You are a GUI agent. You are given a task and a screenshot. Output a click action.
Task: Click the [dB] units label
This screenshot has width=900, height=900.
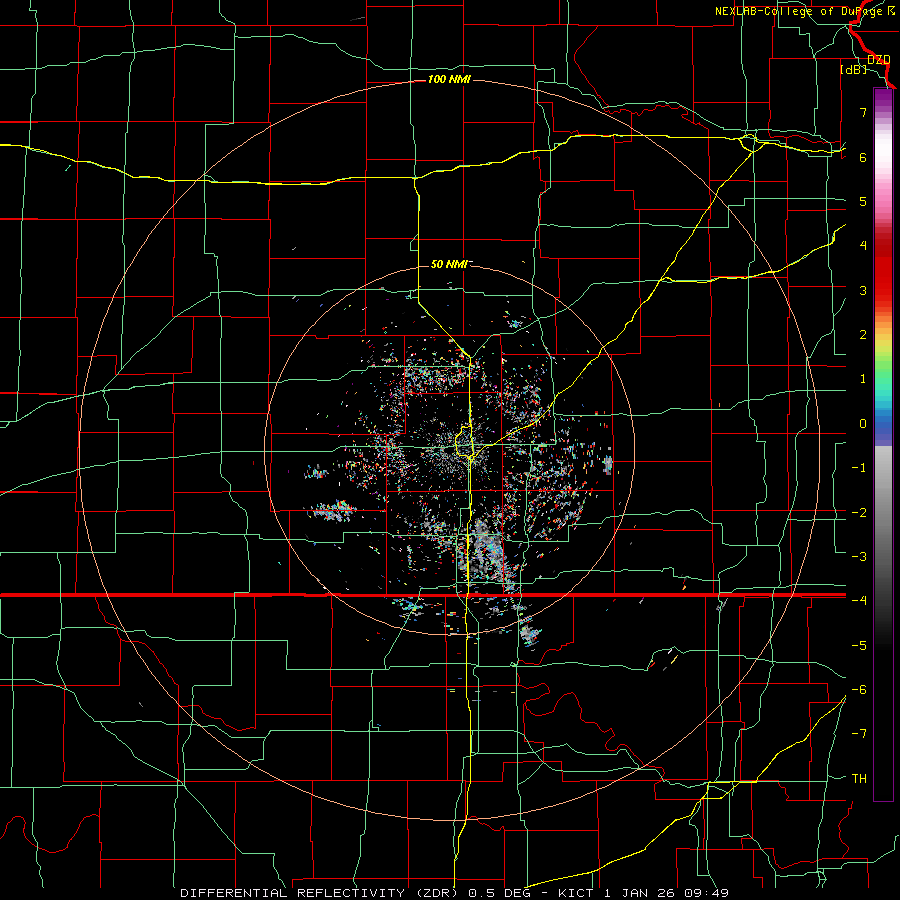coord(854,70)
